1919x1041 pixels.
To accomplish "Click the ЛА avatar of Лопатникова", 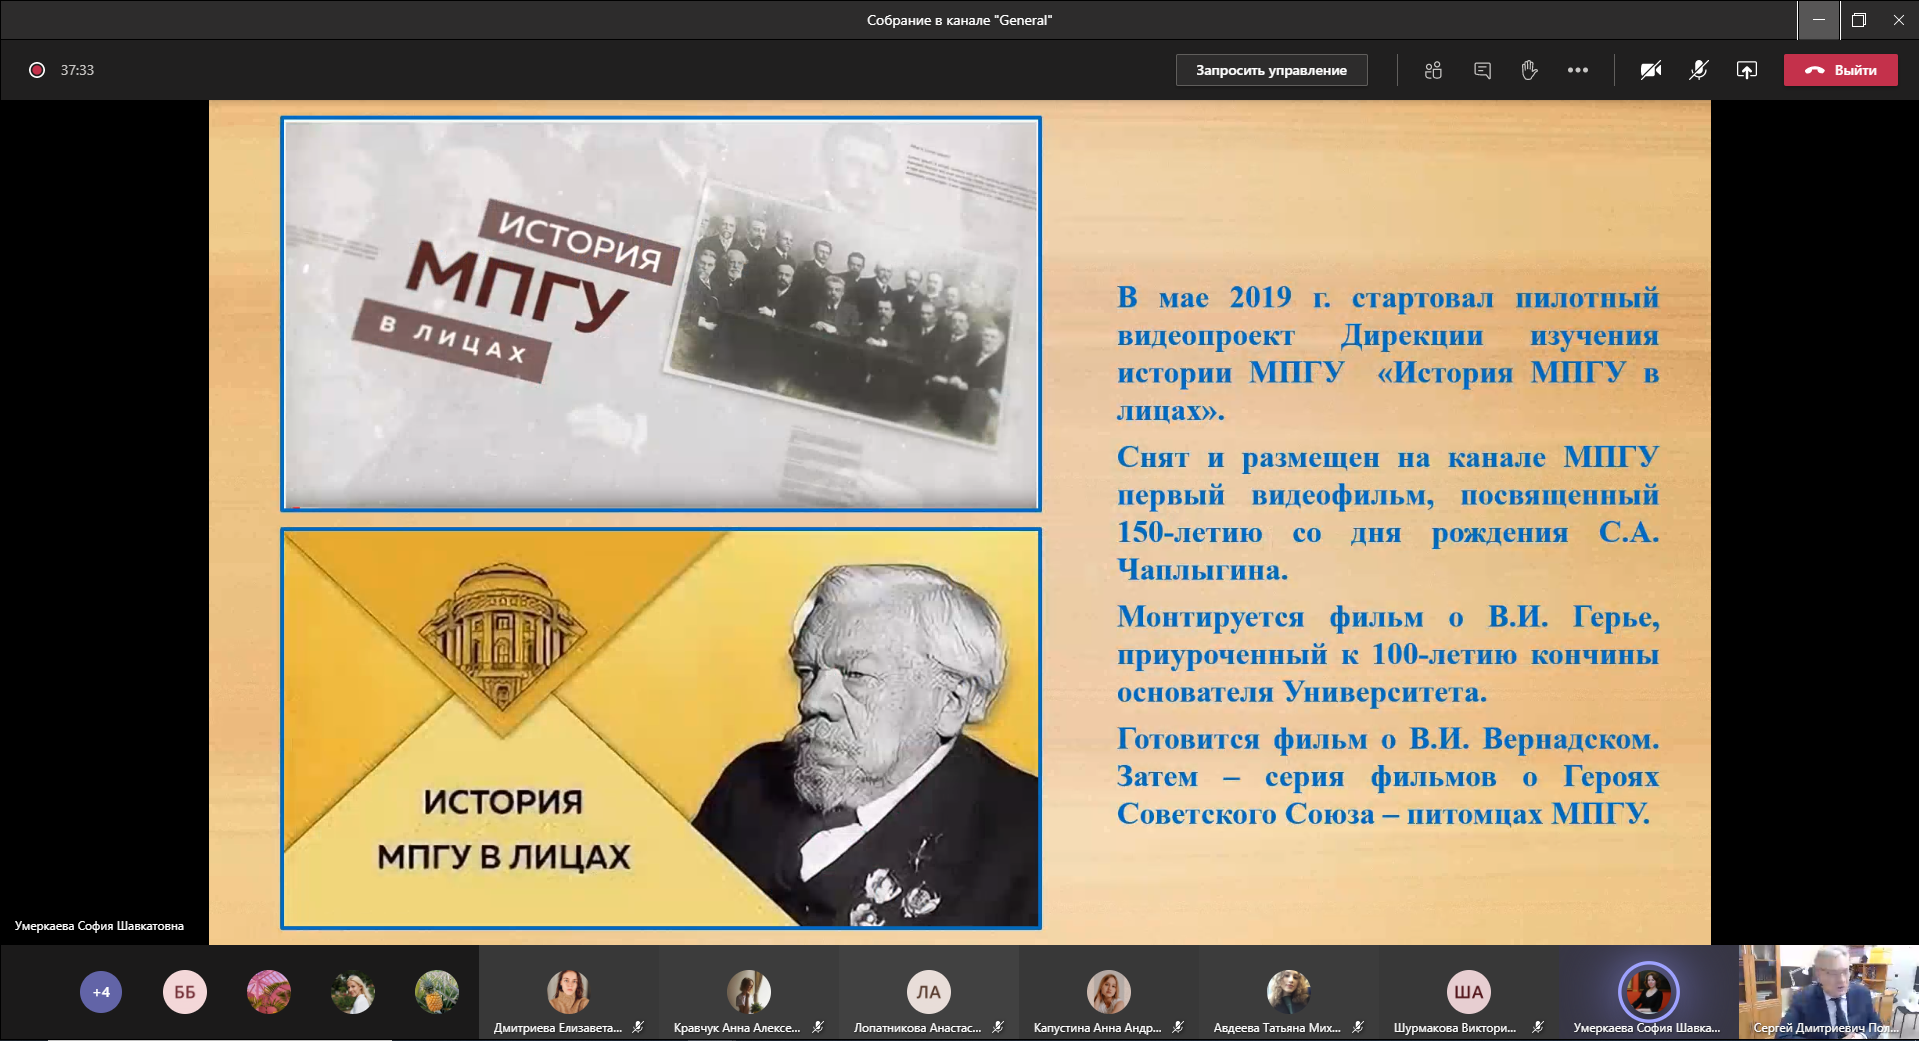I will click(x=928, y=992).
